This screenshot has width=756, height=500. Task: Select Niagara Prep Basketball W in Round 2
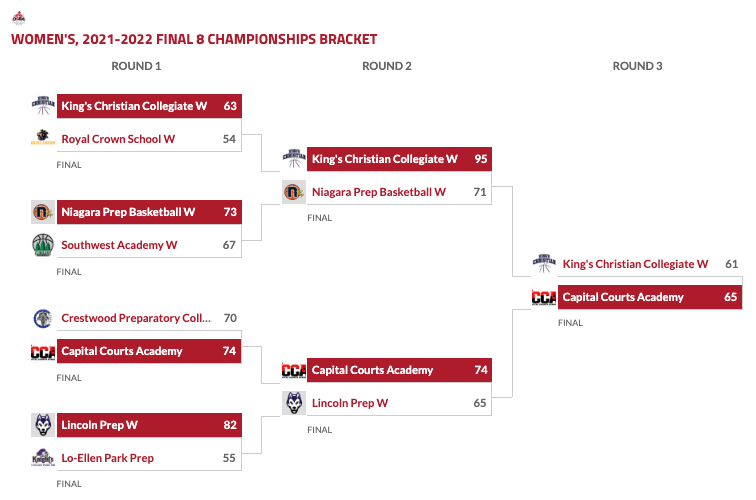click(378, 192)
